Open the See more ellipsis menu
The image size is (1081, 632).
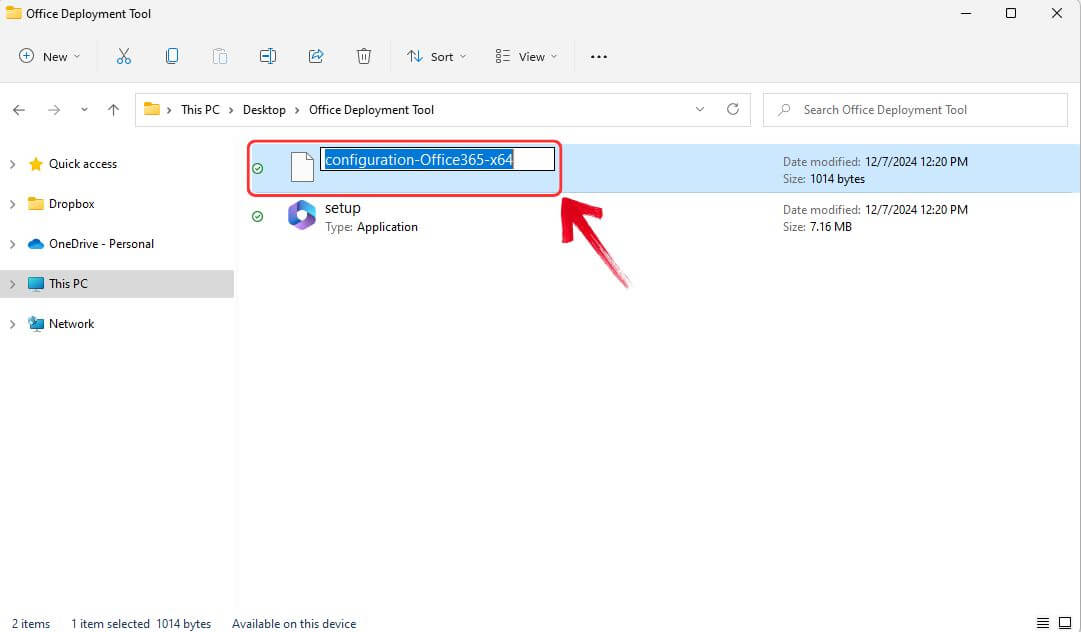point(598,57)
